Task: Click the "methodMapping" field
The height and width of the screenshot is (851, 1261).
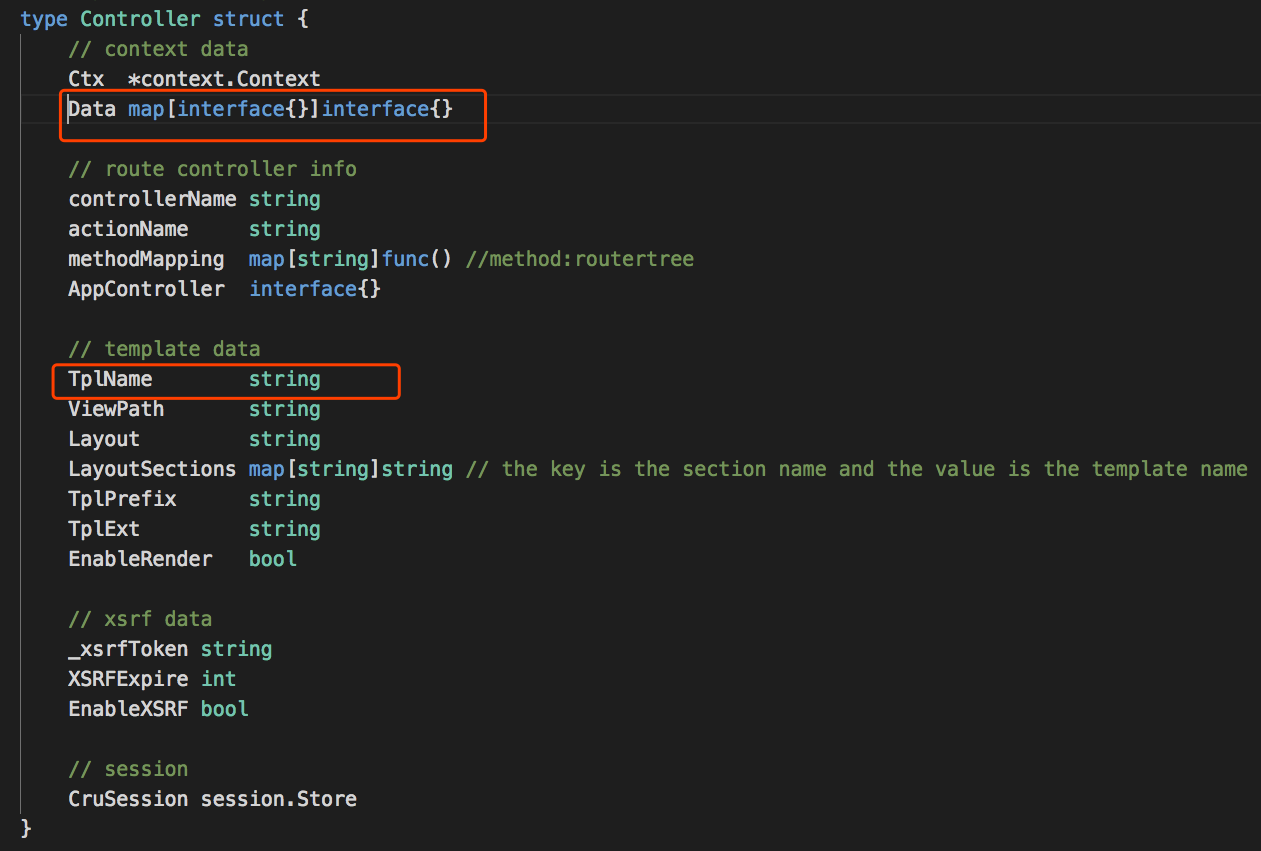Action: click(x=146, y=259)
